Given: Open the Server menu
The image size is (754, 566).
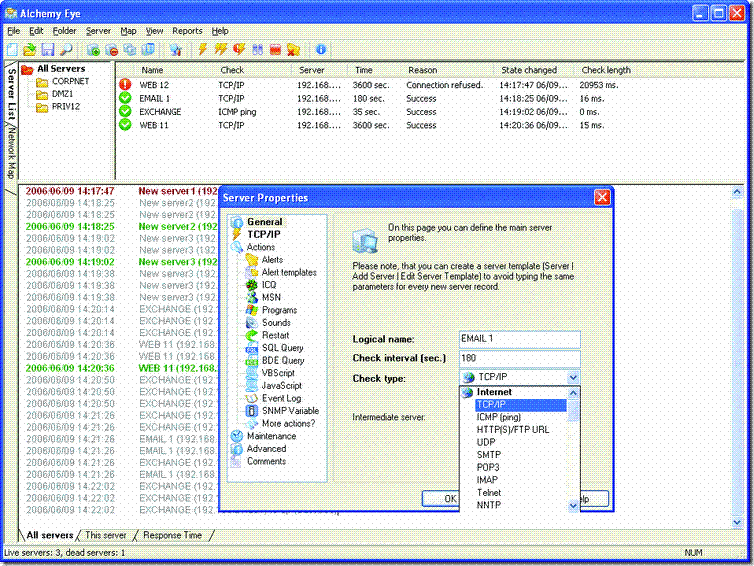Looking at the screenshot, I should pos(98,31).
